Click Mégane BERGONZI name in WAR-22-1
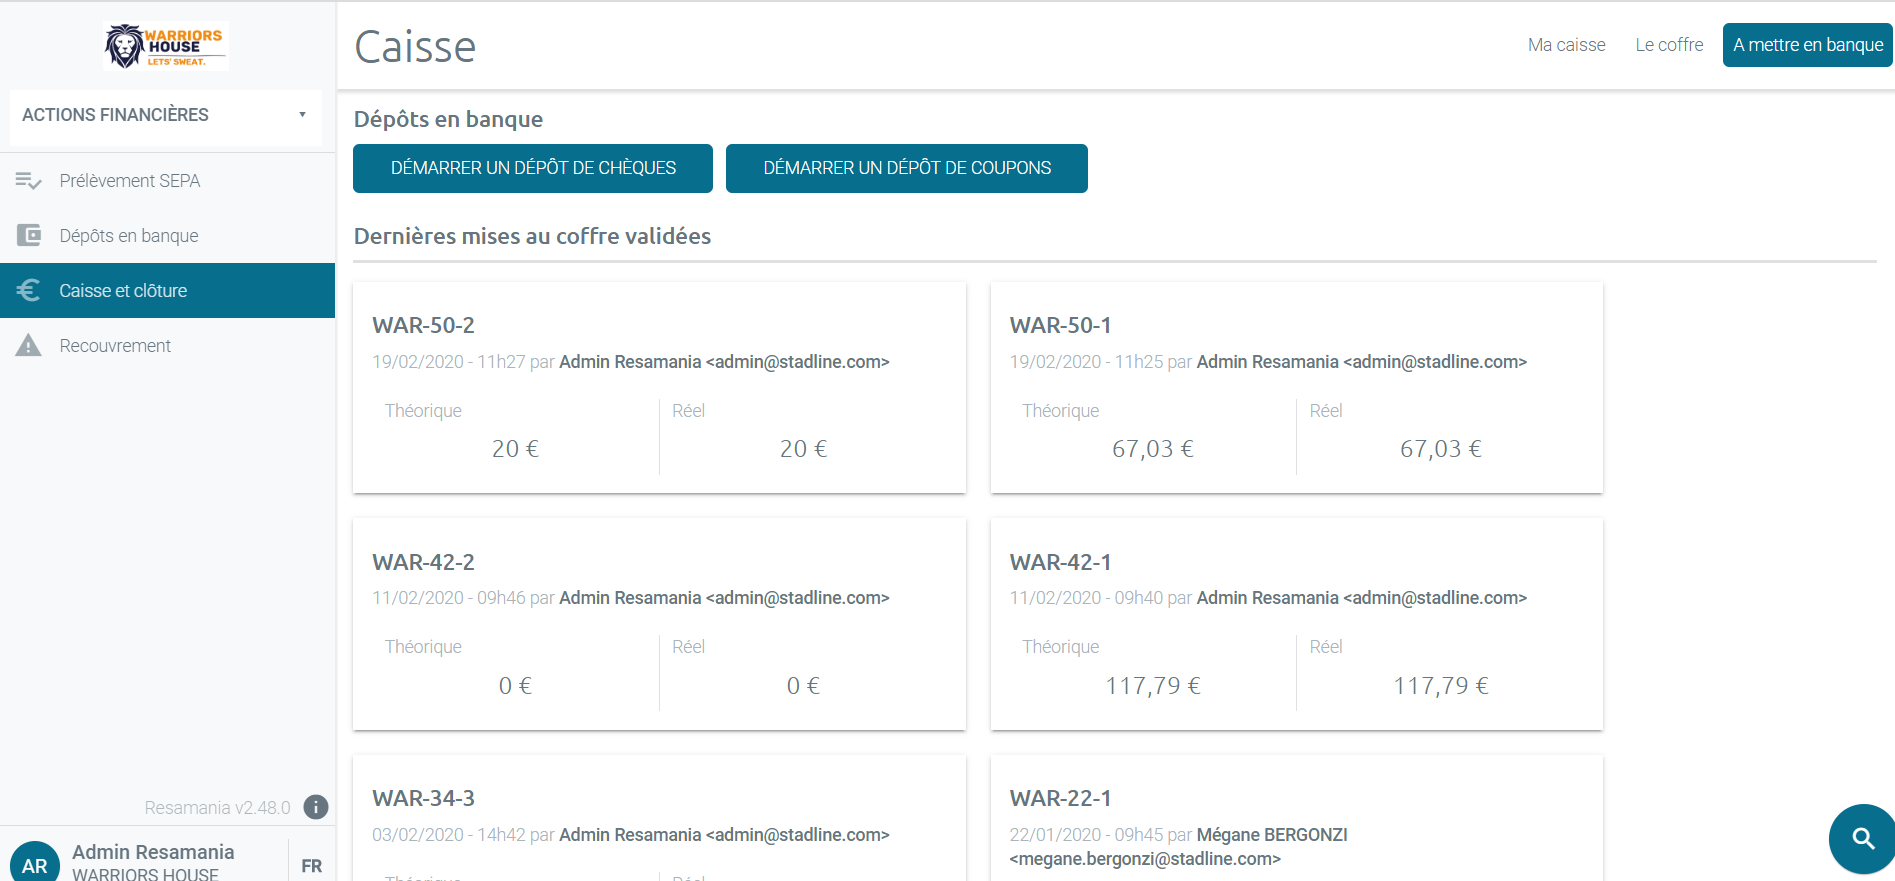The image size is (1895, 881). tap(1272, 835)
